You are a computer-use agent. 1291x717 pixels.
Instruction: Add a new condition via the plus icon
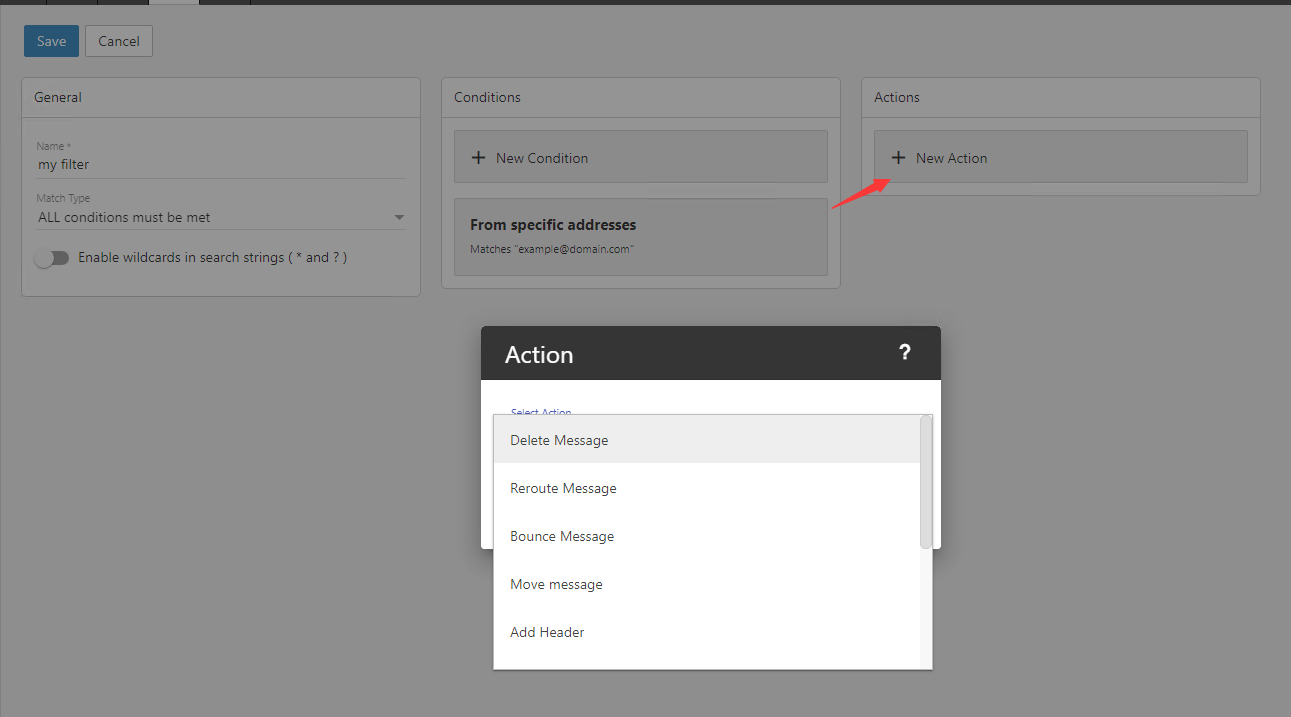[x=478, y=157]
